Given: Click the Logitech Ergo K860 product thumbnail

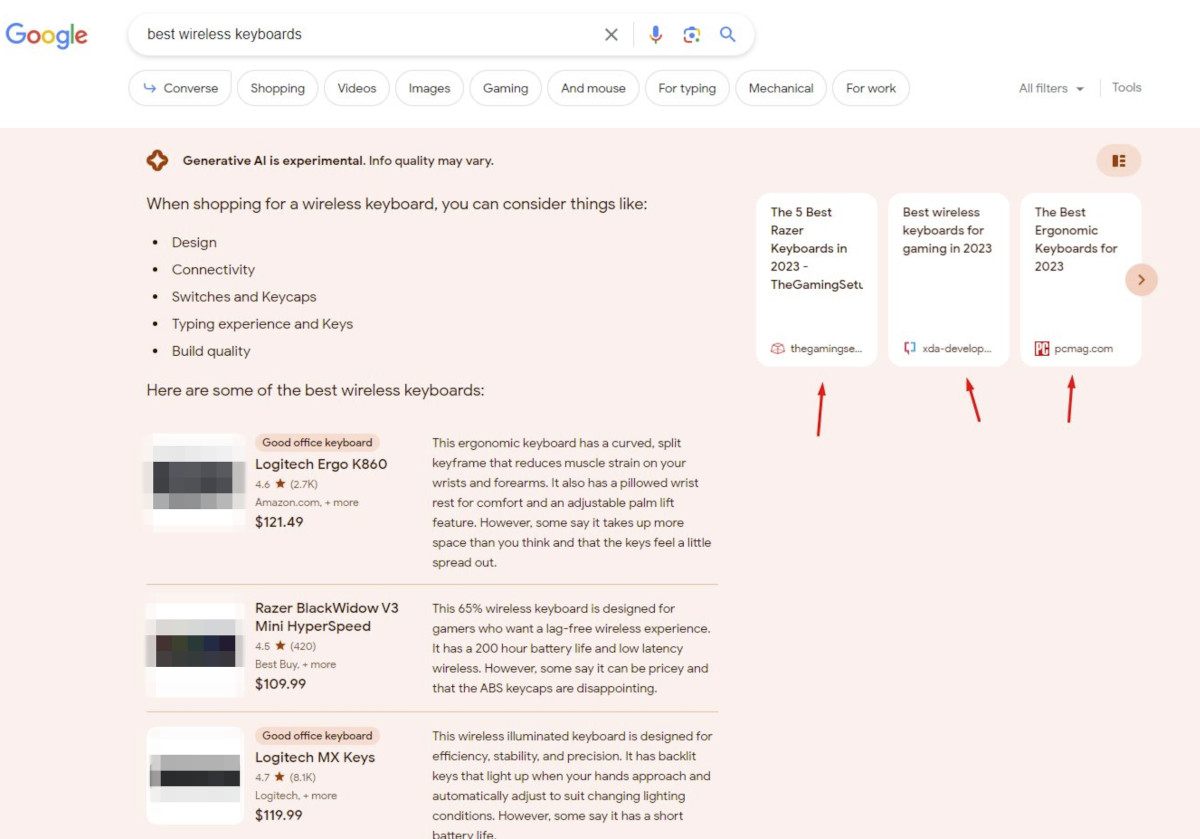Looking at the screenshot, I should [x=194, y=482].
